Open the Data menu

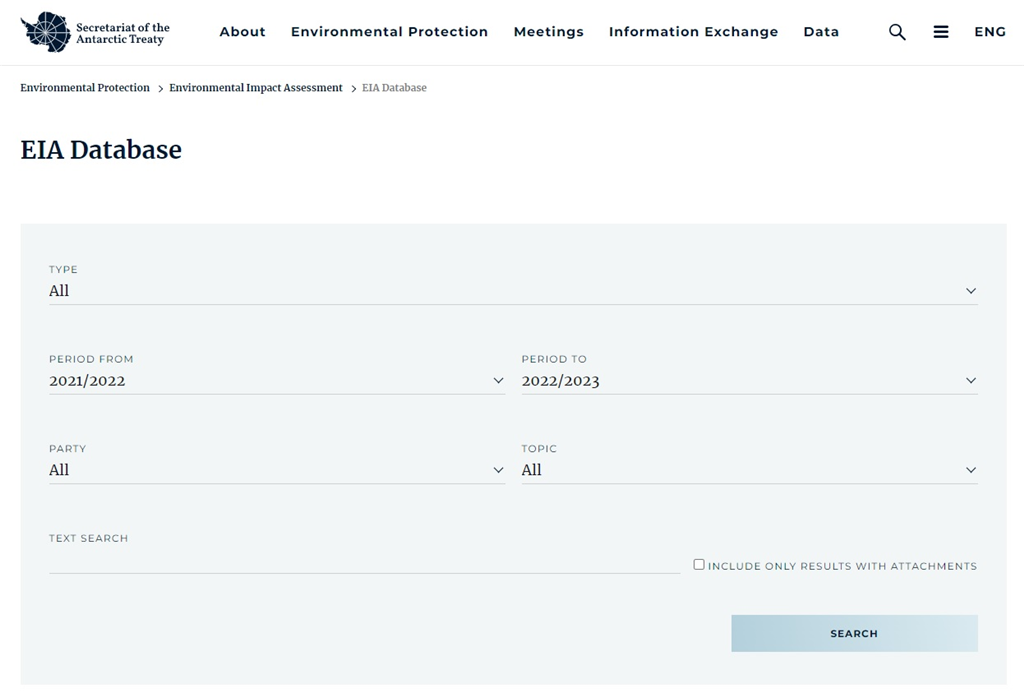(x=821, y=32)
